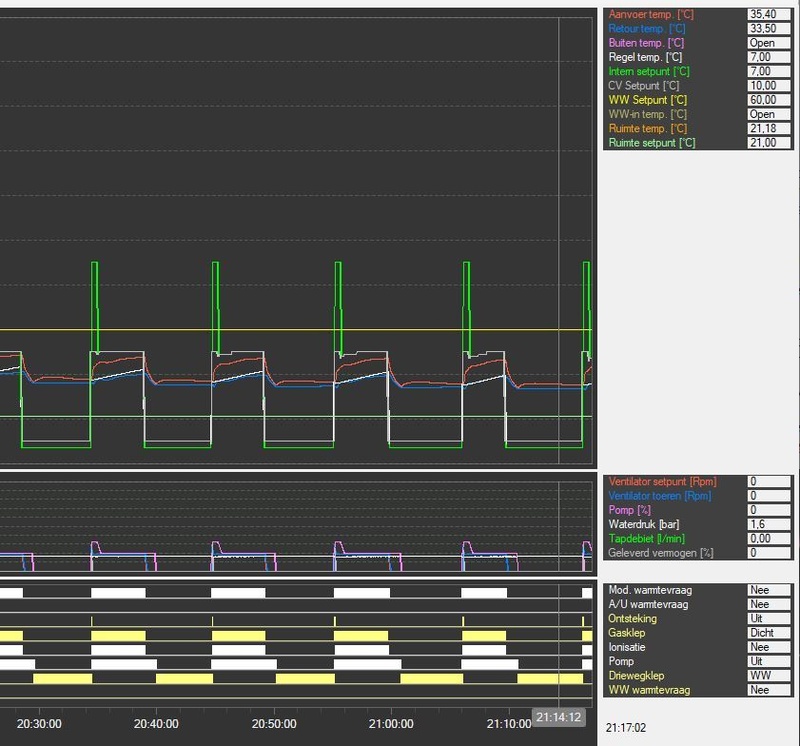Viewport: 800px width, 746px height.
Task: Click the Ventilator toeren value field
Action: click(769, 496)
